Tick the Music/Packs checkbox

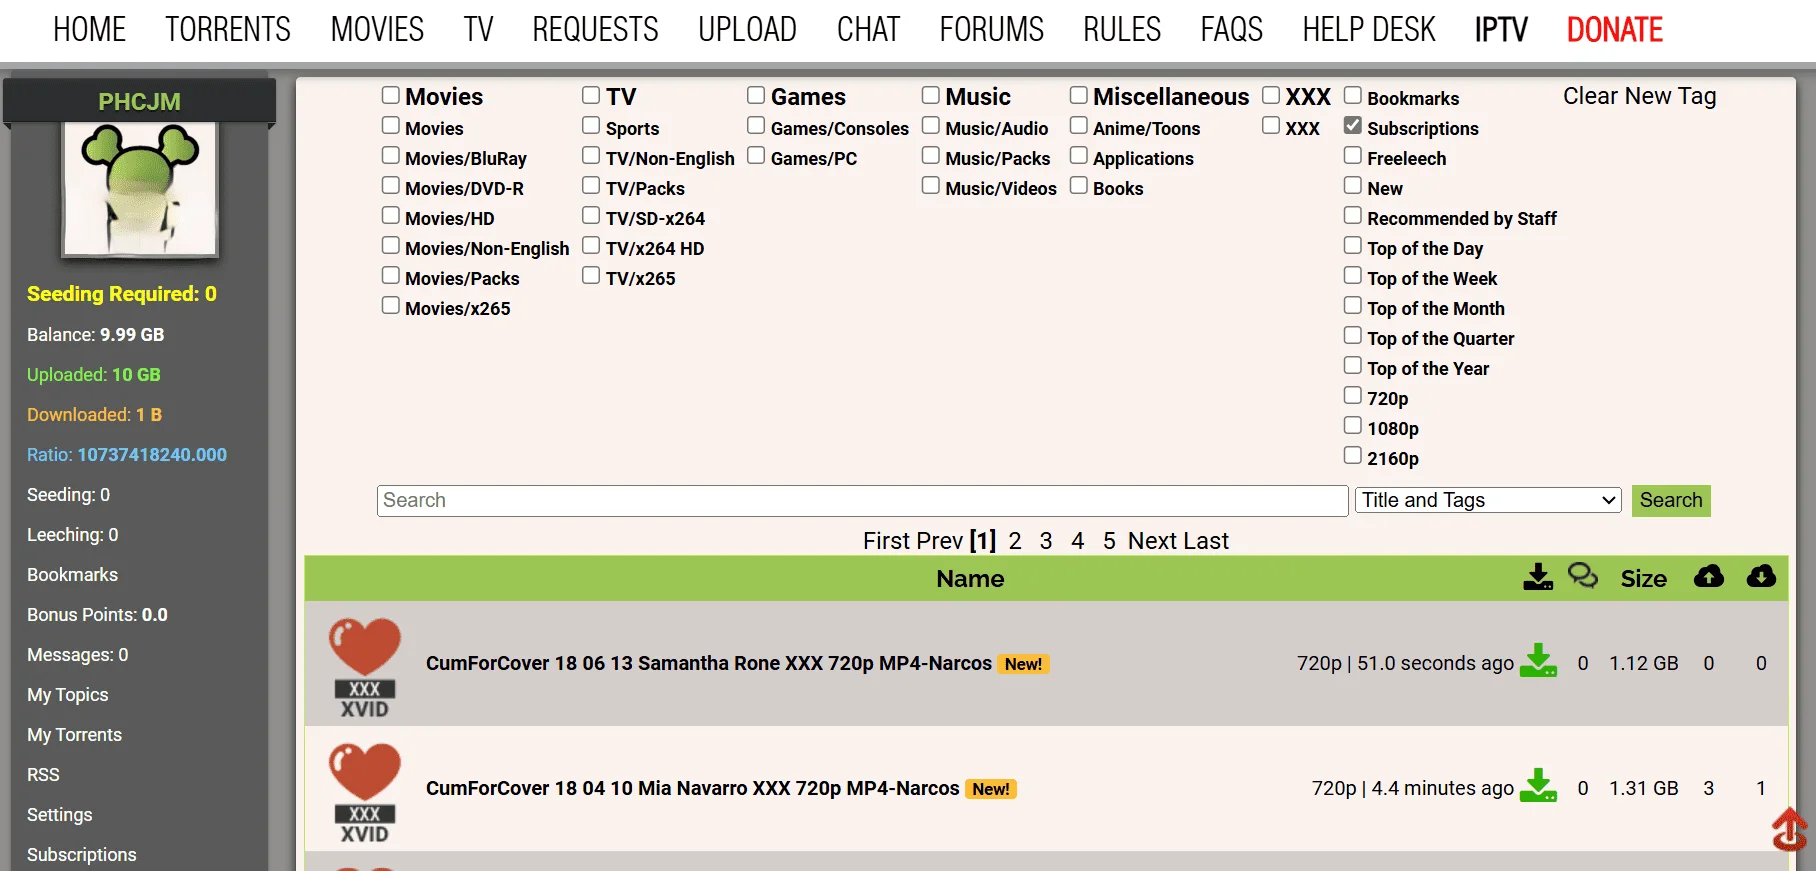pos(931,156)
